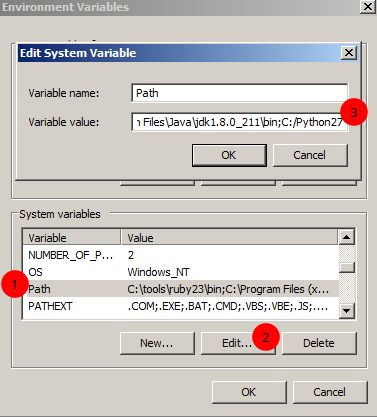Click the NUMBER_OF_P... value cell showing 2

click(x=131, y=255)
